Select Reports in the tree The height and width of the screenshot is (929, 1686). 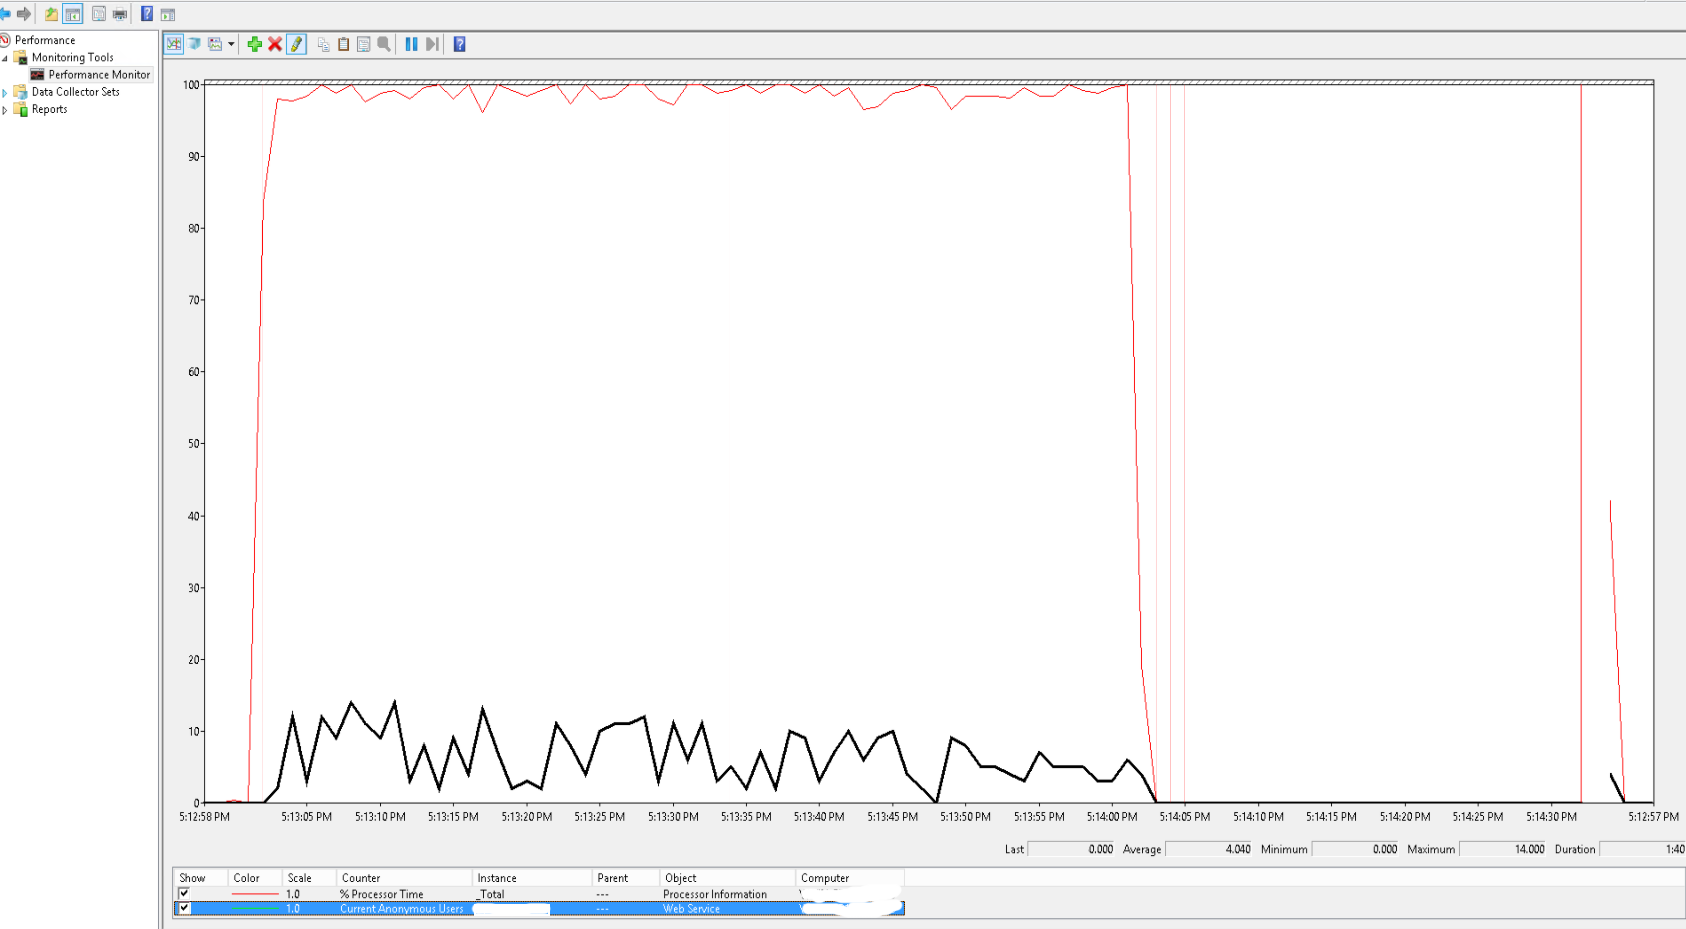point(49,109)
